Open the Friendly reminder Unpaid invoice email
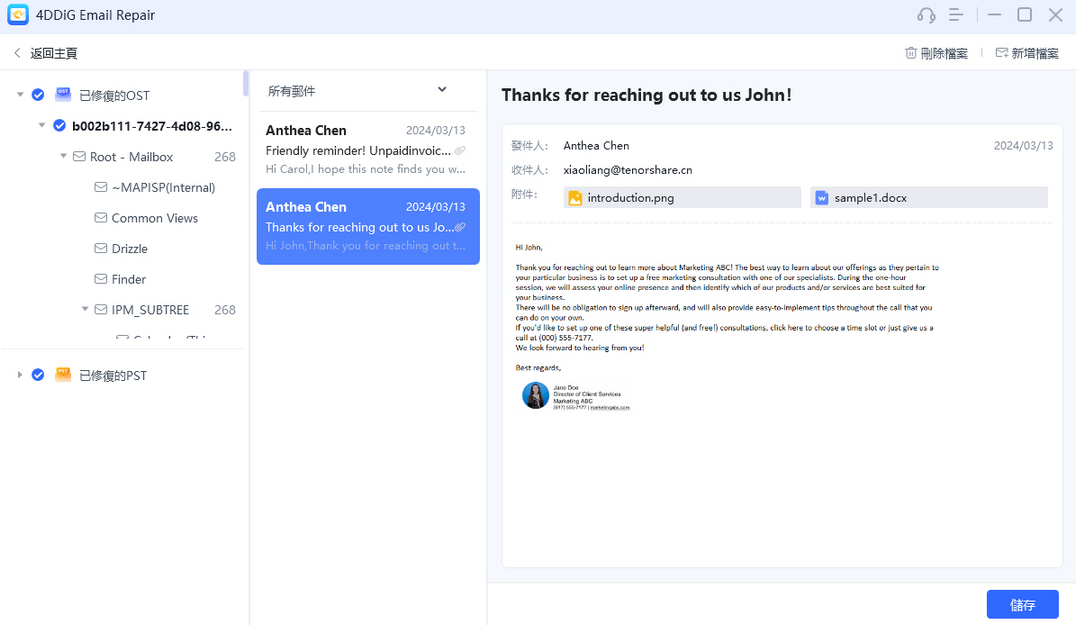This screenshot has height=625, width=1076. tap(368, 149)
